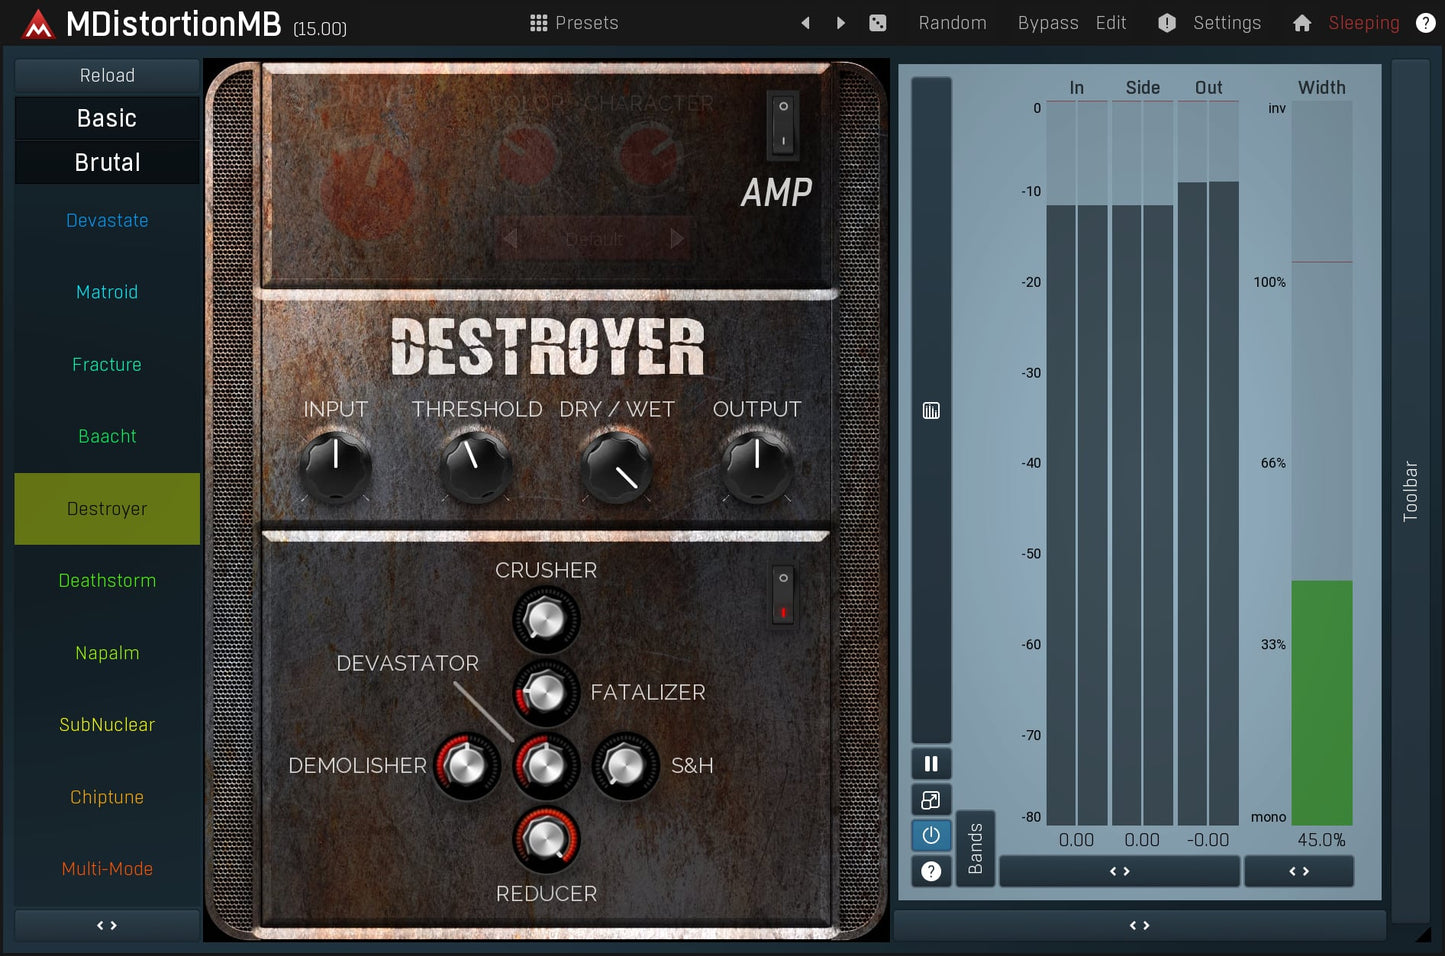Click the home icon in top bar
The height and width of the screenshot is (956, 1445).
tap(1301, 23)
